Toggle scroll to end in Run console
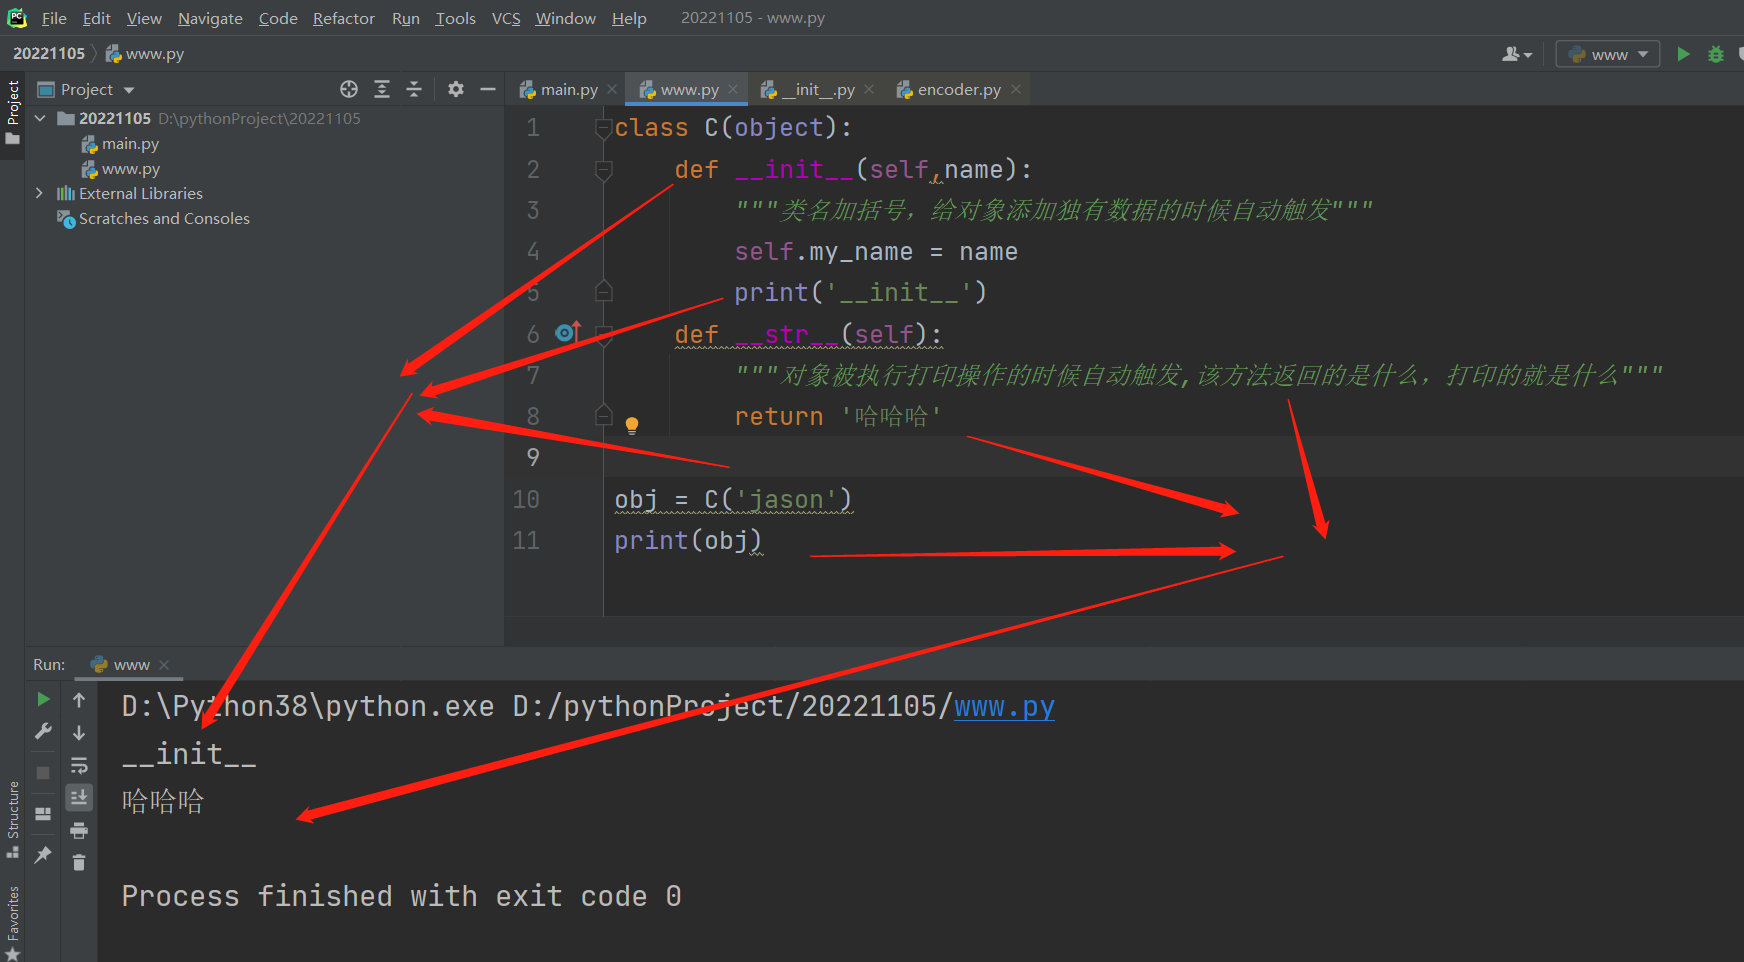Viewport: 1744px width, 962px height. click(79, 797)
